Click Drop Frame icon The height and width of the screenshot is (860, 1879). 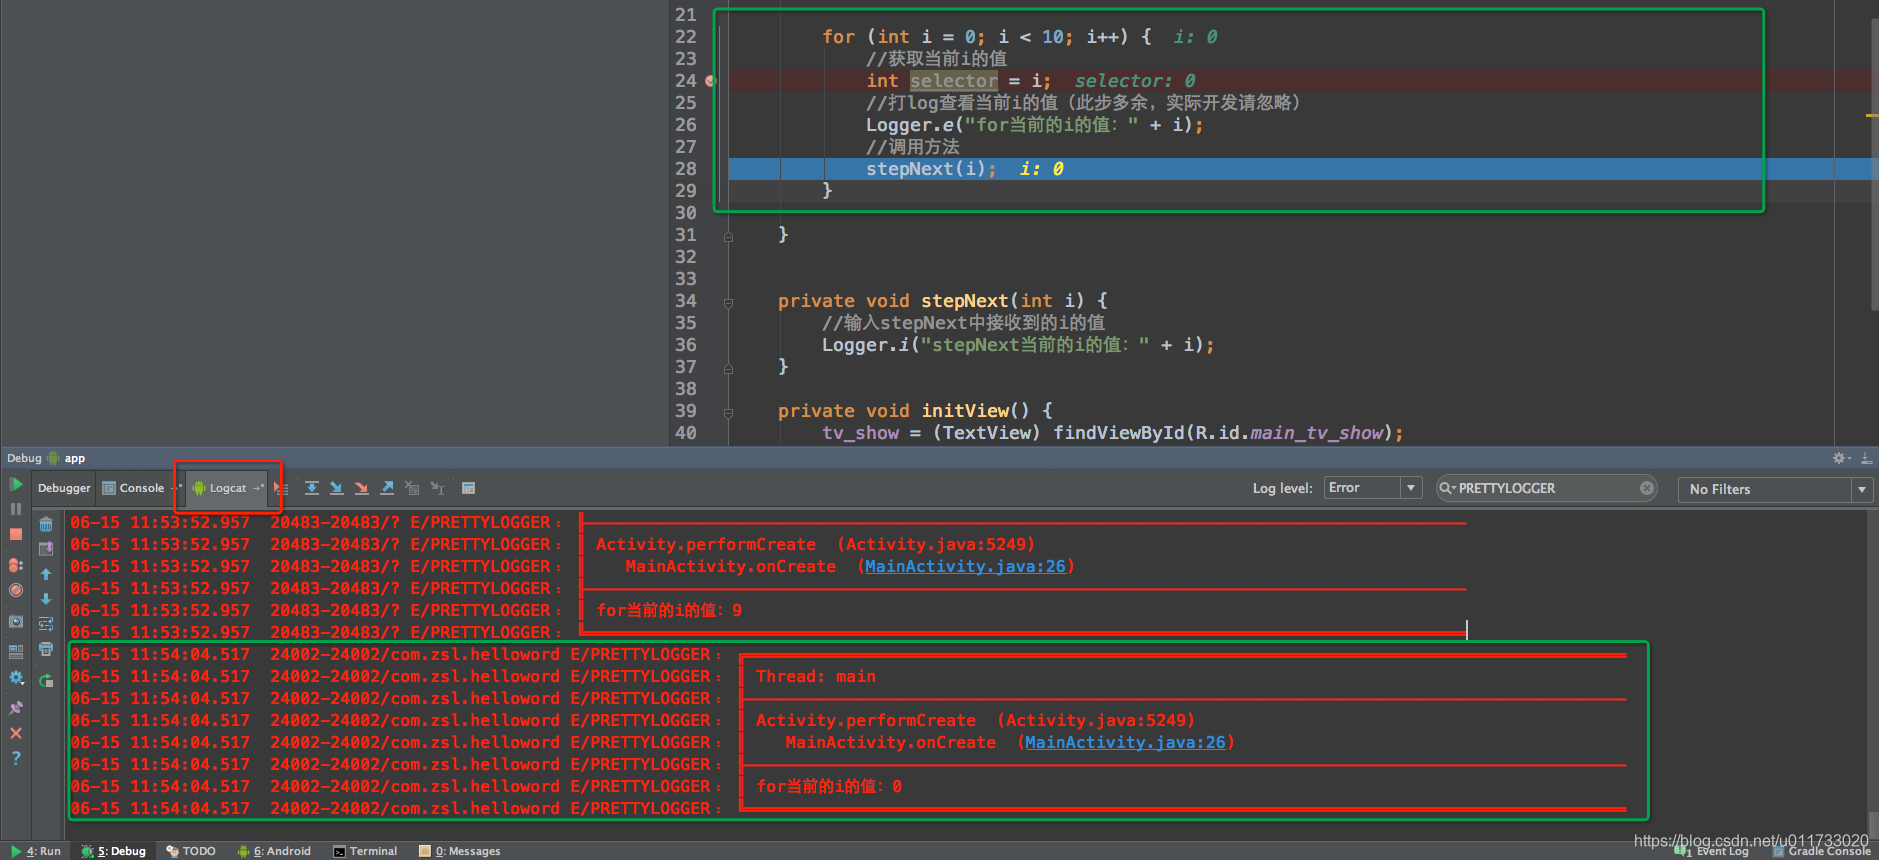click(x=412, y=488)
